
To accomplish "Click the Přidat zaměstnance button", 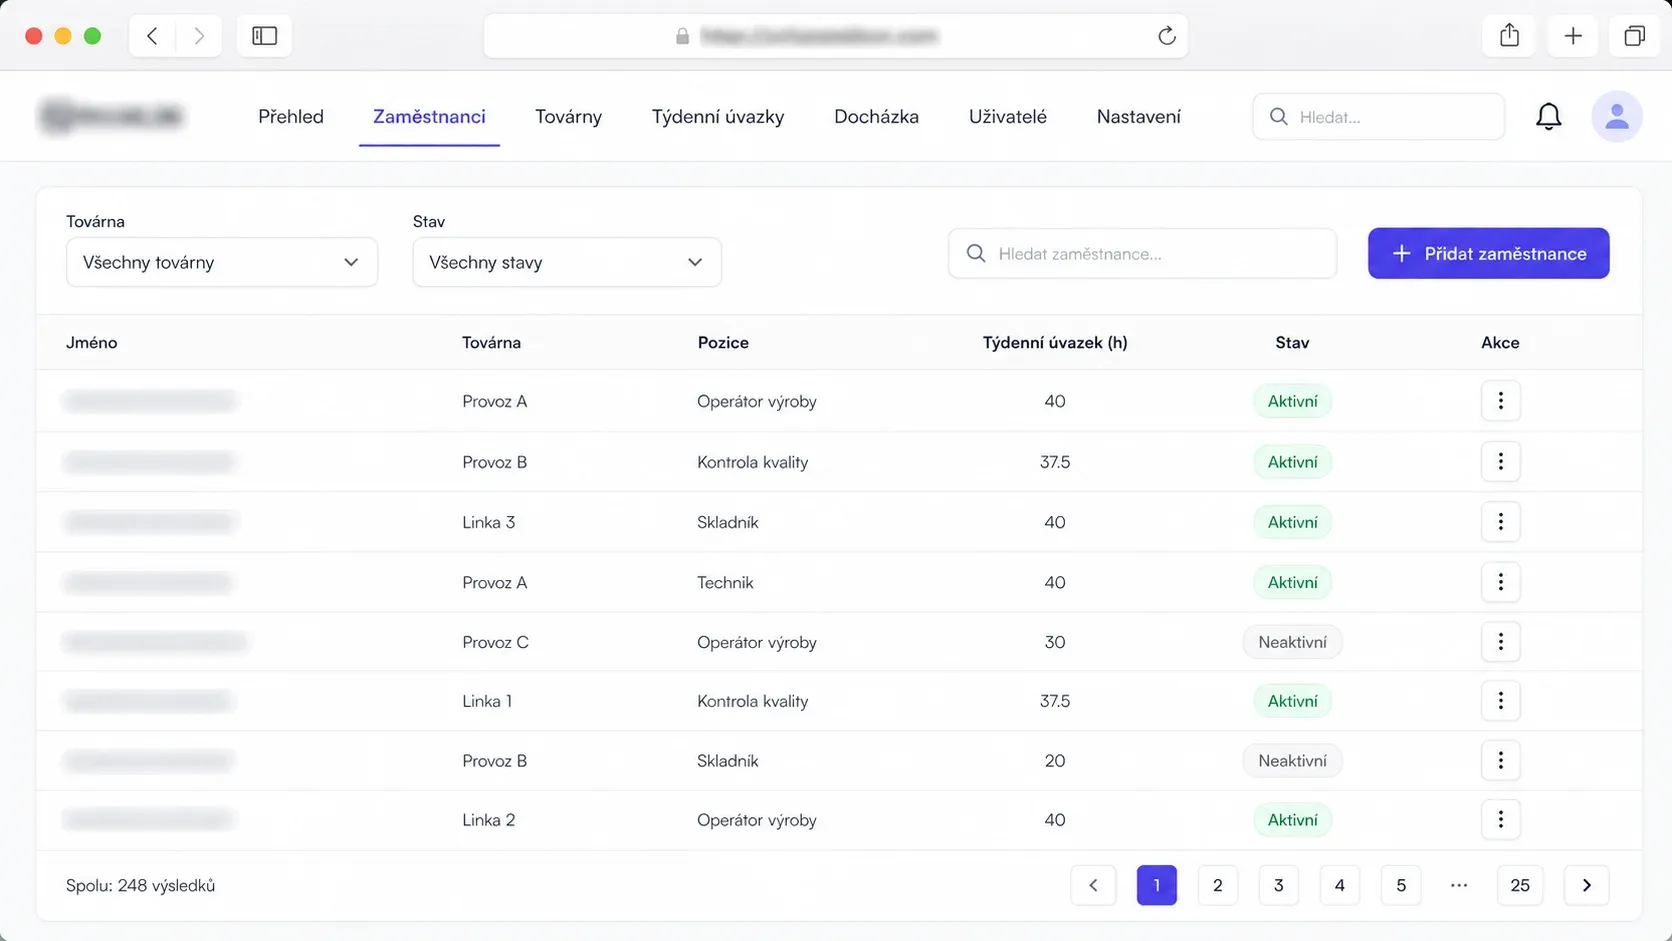I will pos(1489,253).
